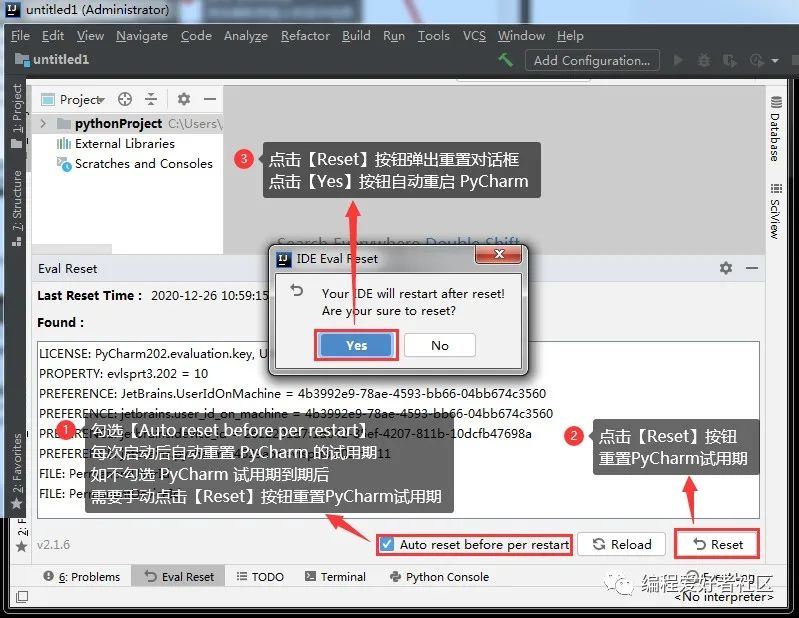The height and width of the screenshot is (618, 799).
Task: Open the Database tool window
Action: click(x=775, y=128)
